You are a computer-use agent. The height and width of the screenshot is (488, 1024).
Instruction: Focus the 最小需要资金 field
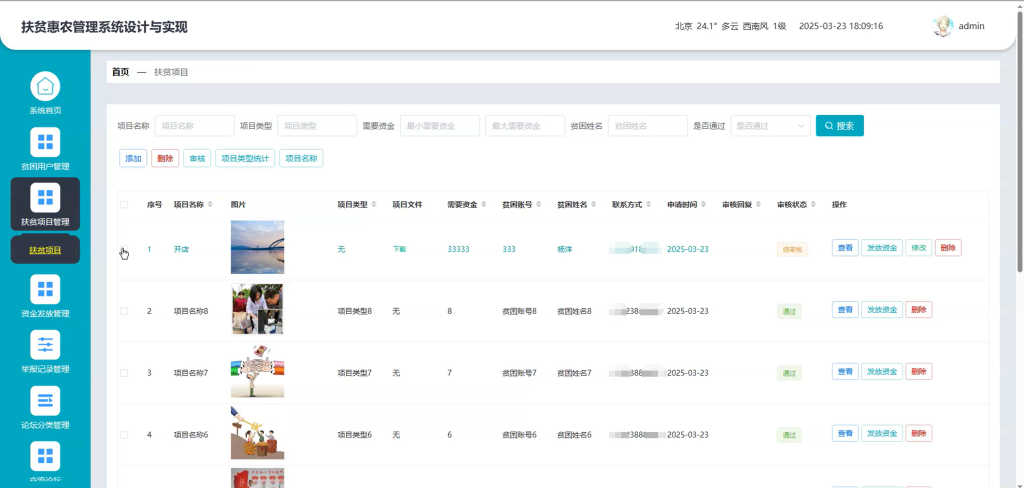click(x=440, y=125)
